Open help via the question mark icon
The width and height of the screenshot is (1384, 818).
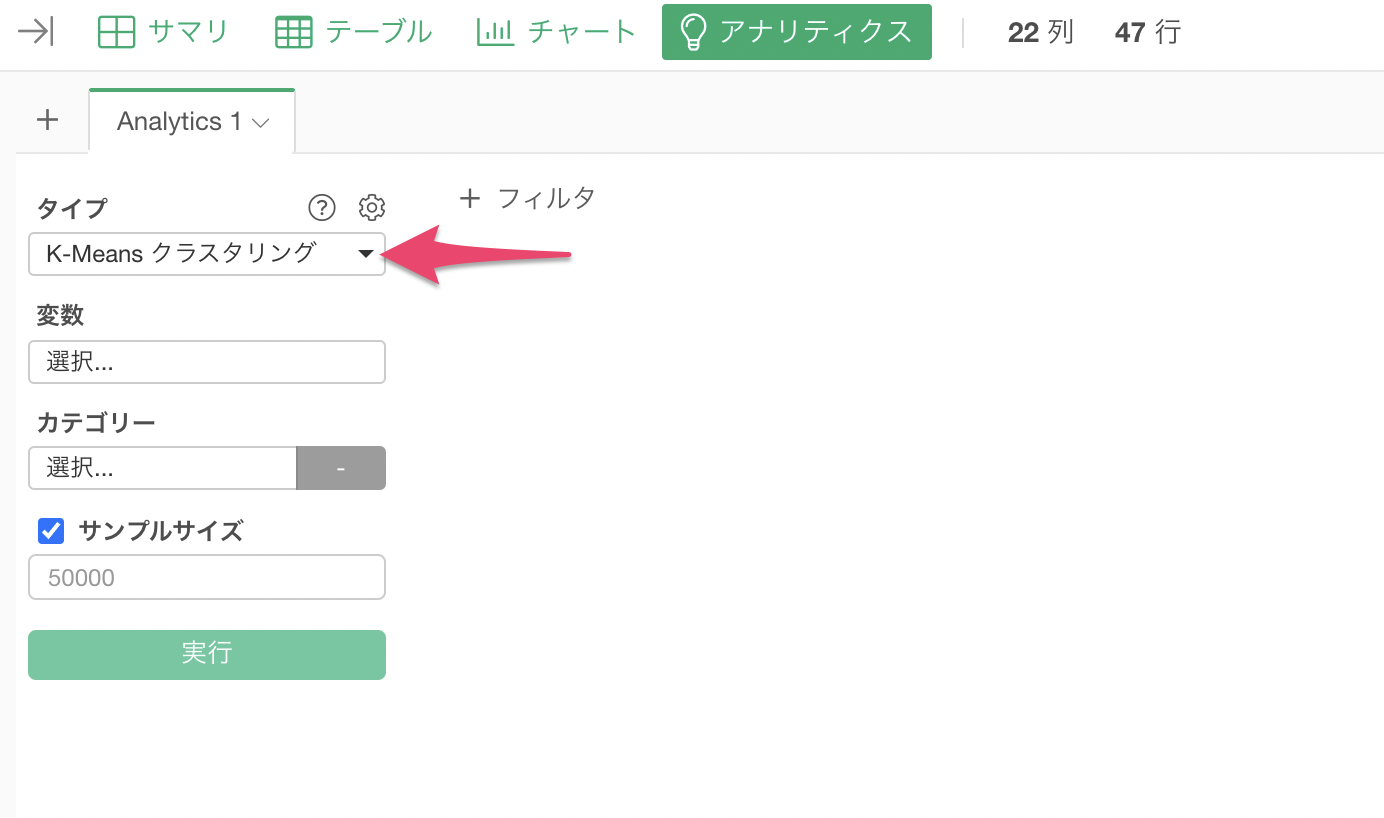click(x=321, y=208)
